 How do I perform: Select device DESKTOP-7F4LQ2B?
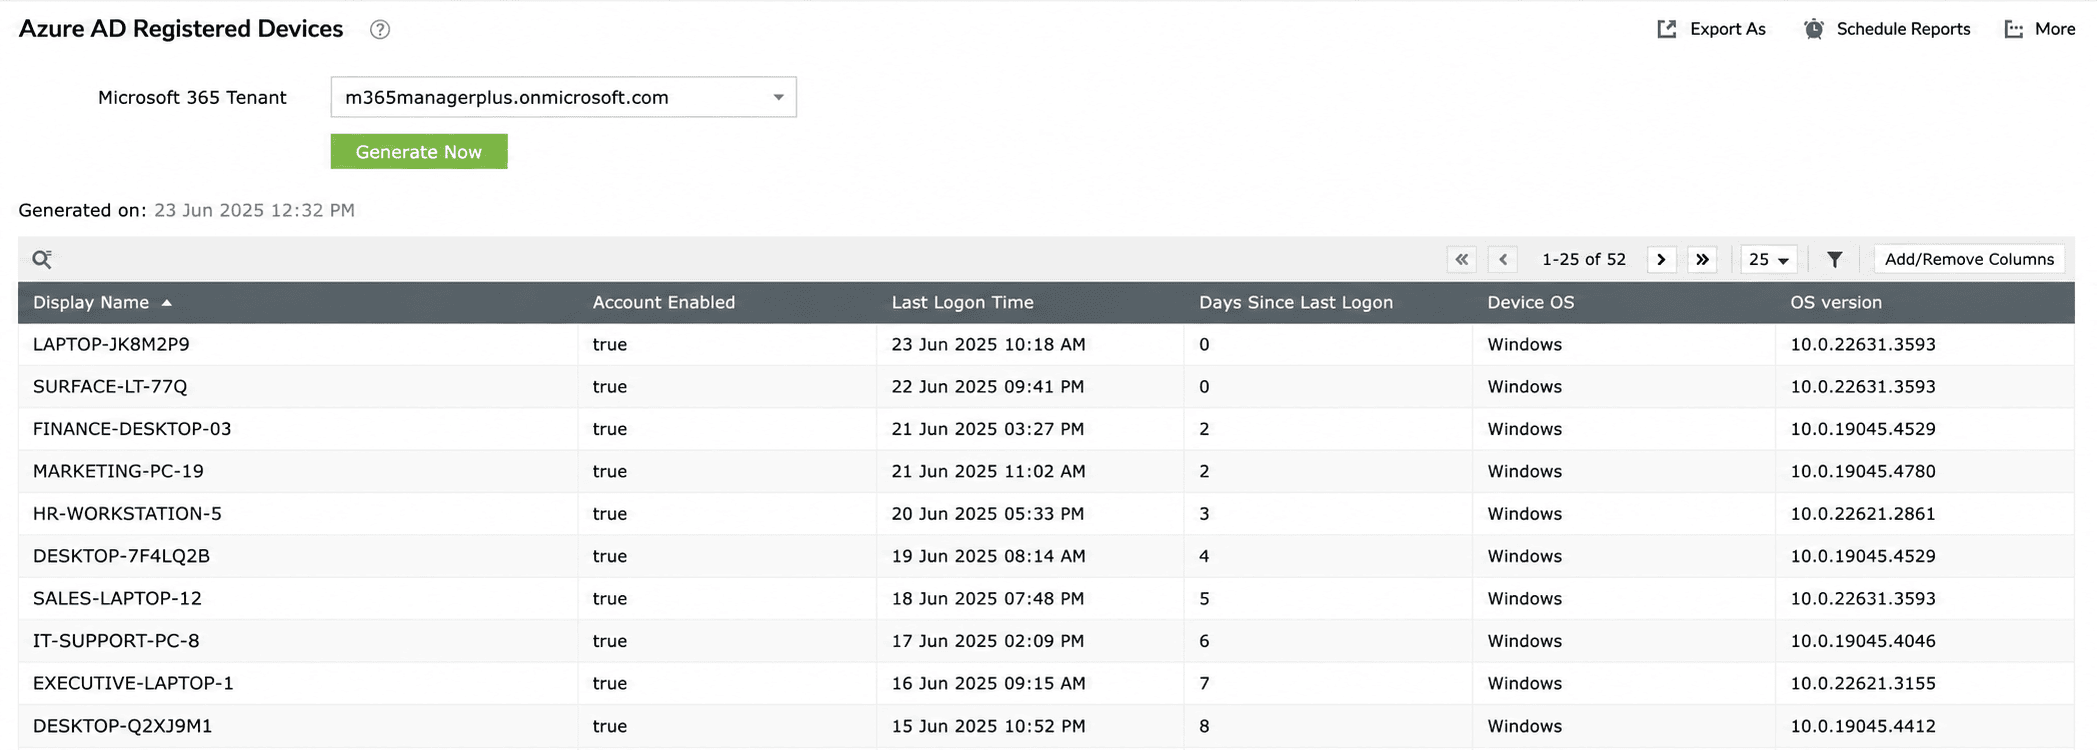(121, 556)
